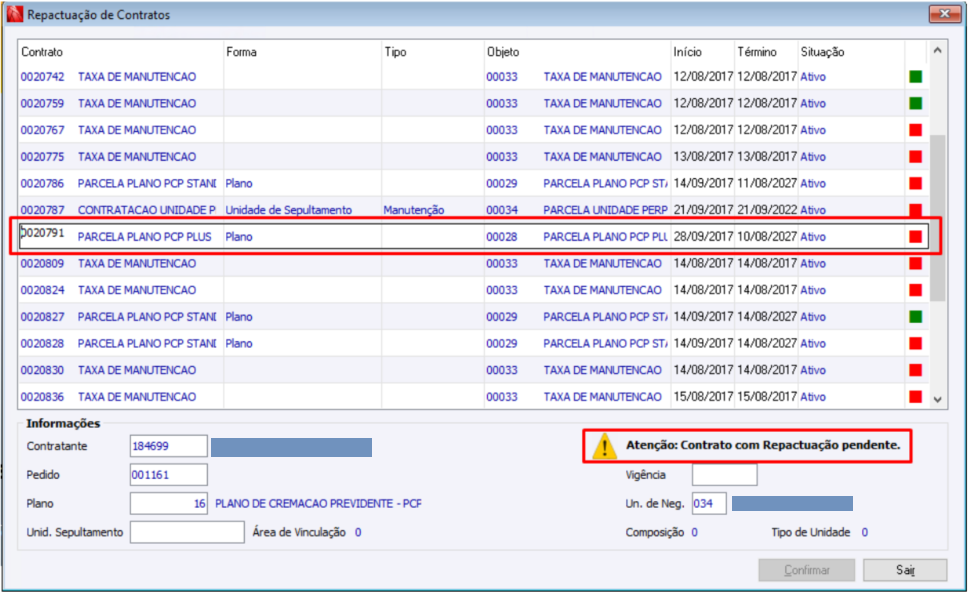Select contract number 0020767
969x594 pixels.
(x=42, y=130)
